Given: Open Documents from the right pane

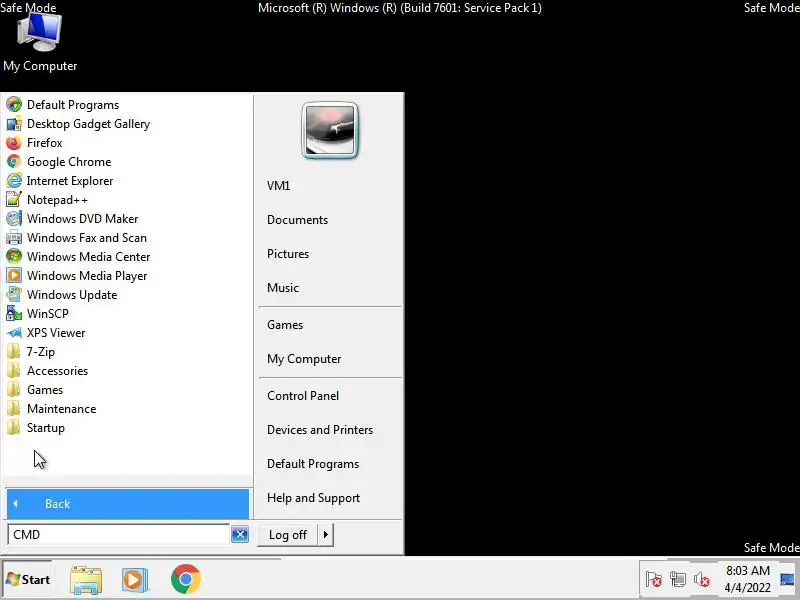Looking at the screenshot, I should click(x=297, y=220).
